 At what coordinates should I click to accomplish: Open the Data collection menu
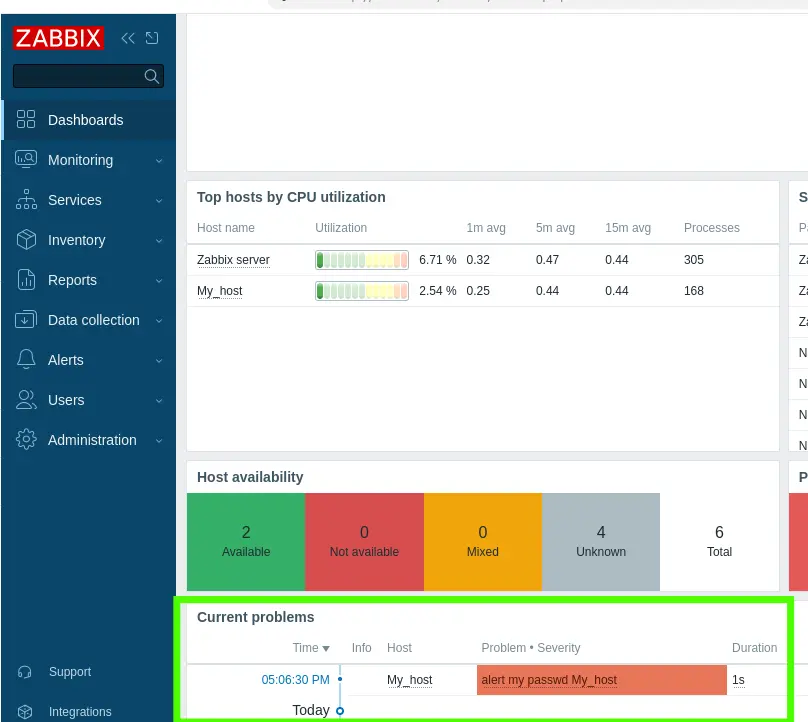93,320
